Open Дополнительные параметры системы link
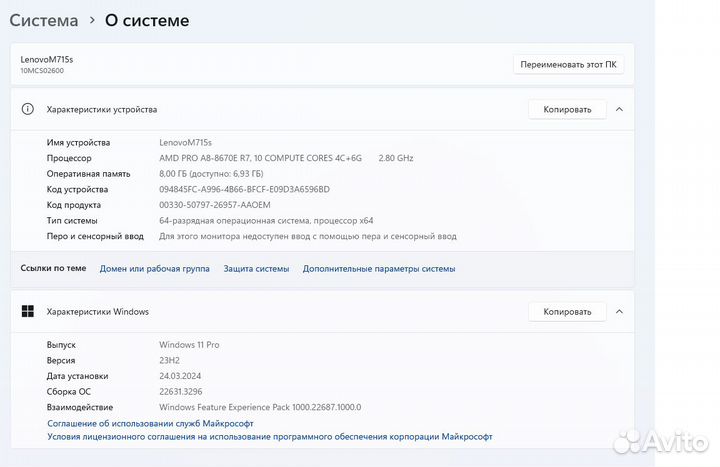The height and width of the screenshot is (467, 720). click(x=379, y=269)
